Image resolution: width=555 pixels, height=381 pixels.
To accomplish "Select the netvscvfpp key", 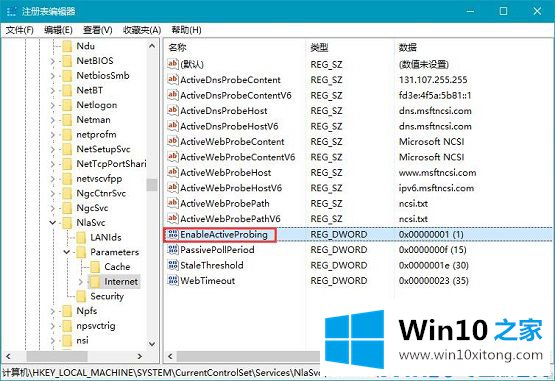I will click(x=99, y=179).
